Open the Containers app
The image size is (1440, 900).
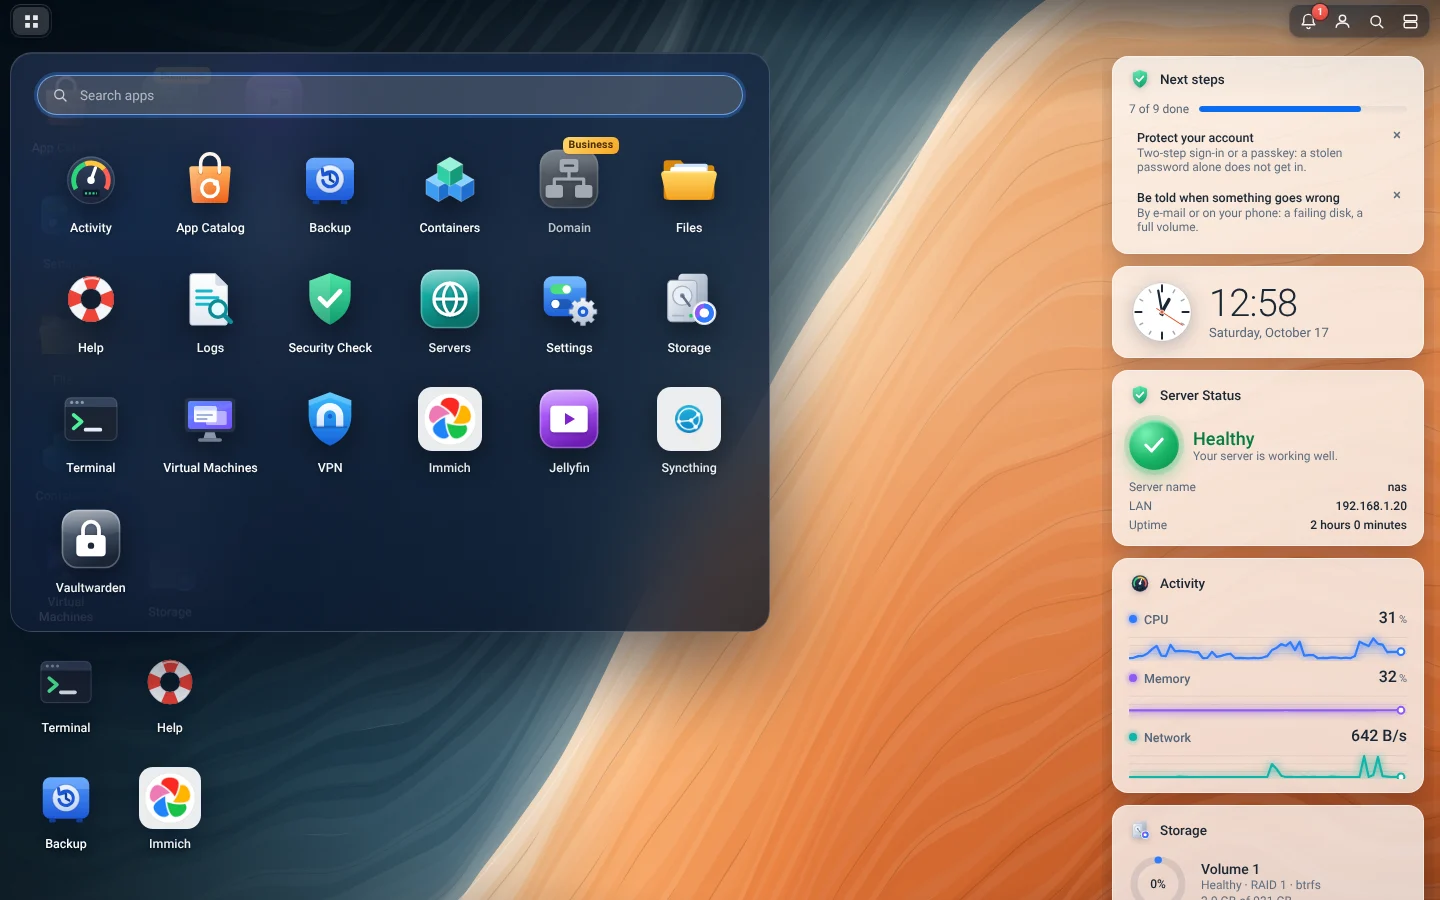tap(450, 195)
